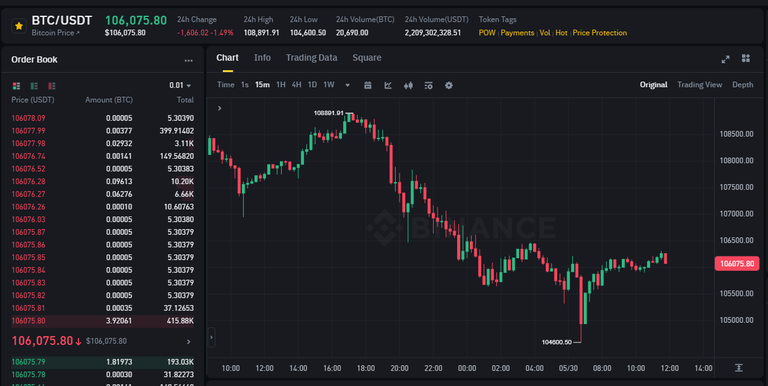Open the chart layout grid icon
This screenshot has width=768, height=386.
click(745, 58)
